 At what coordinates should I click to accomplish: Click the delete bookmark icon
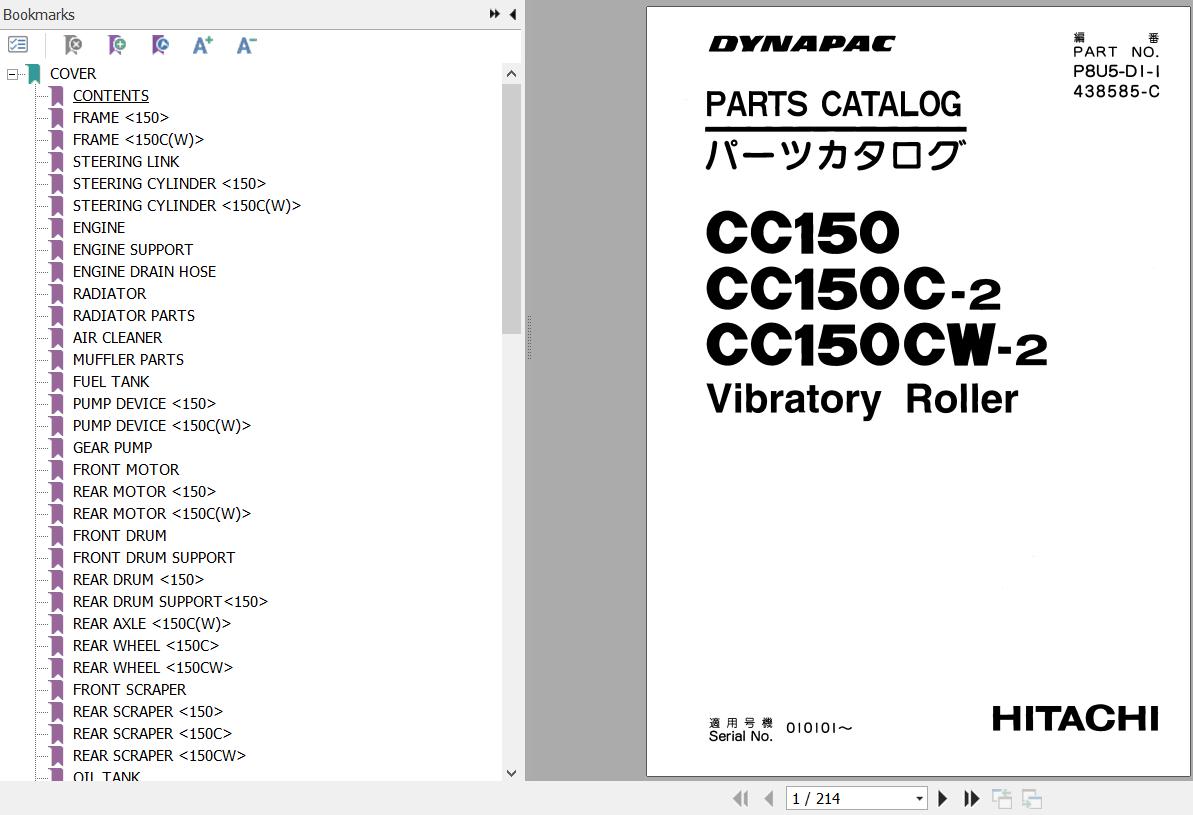coord(73,45)
